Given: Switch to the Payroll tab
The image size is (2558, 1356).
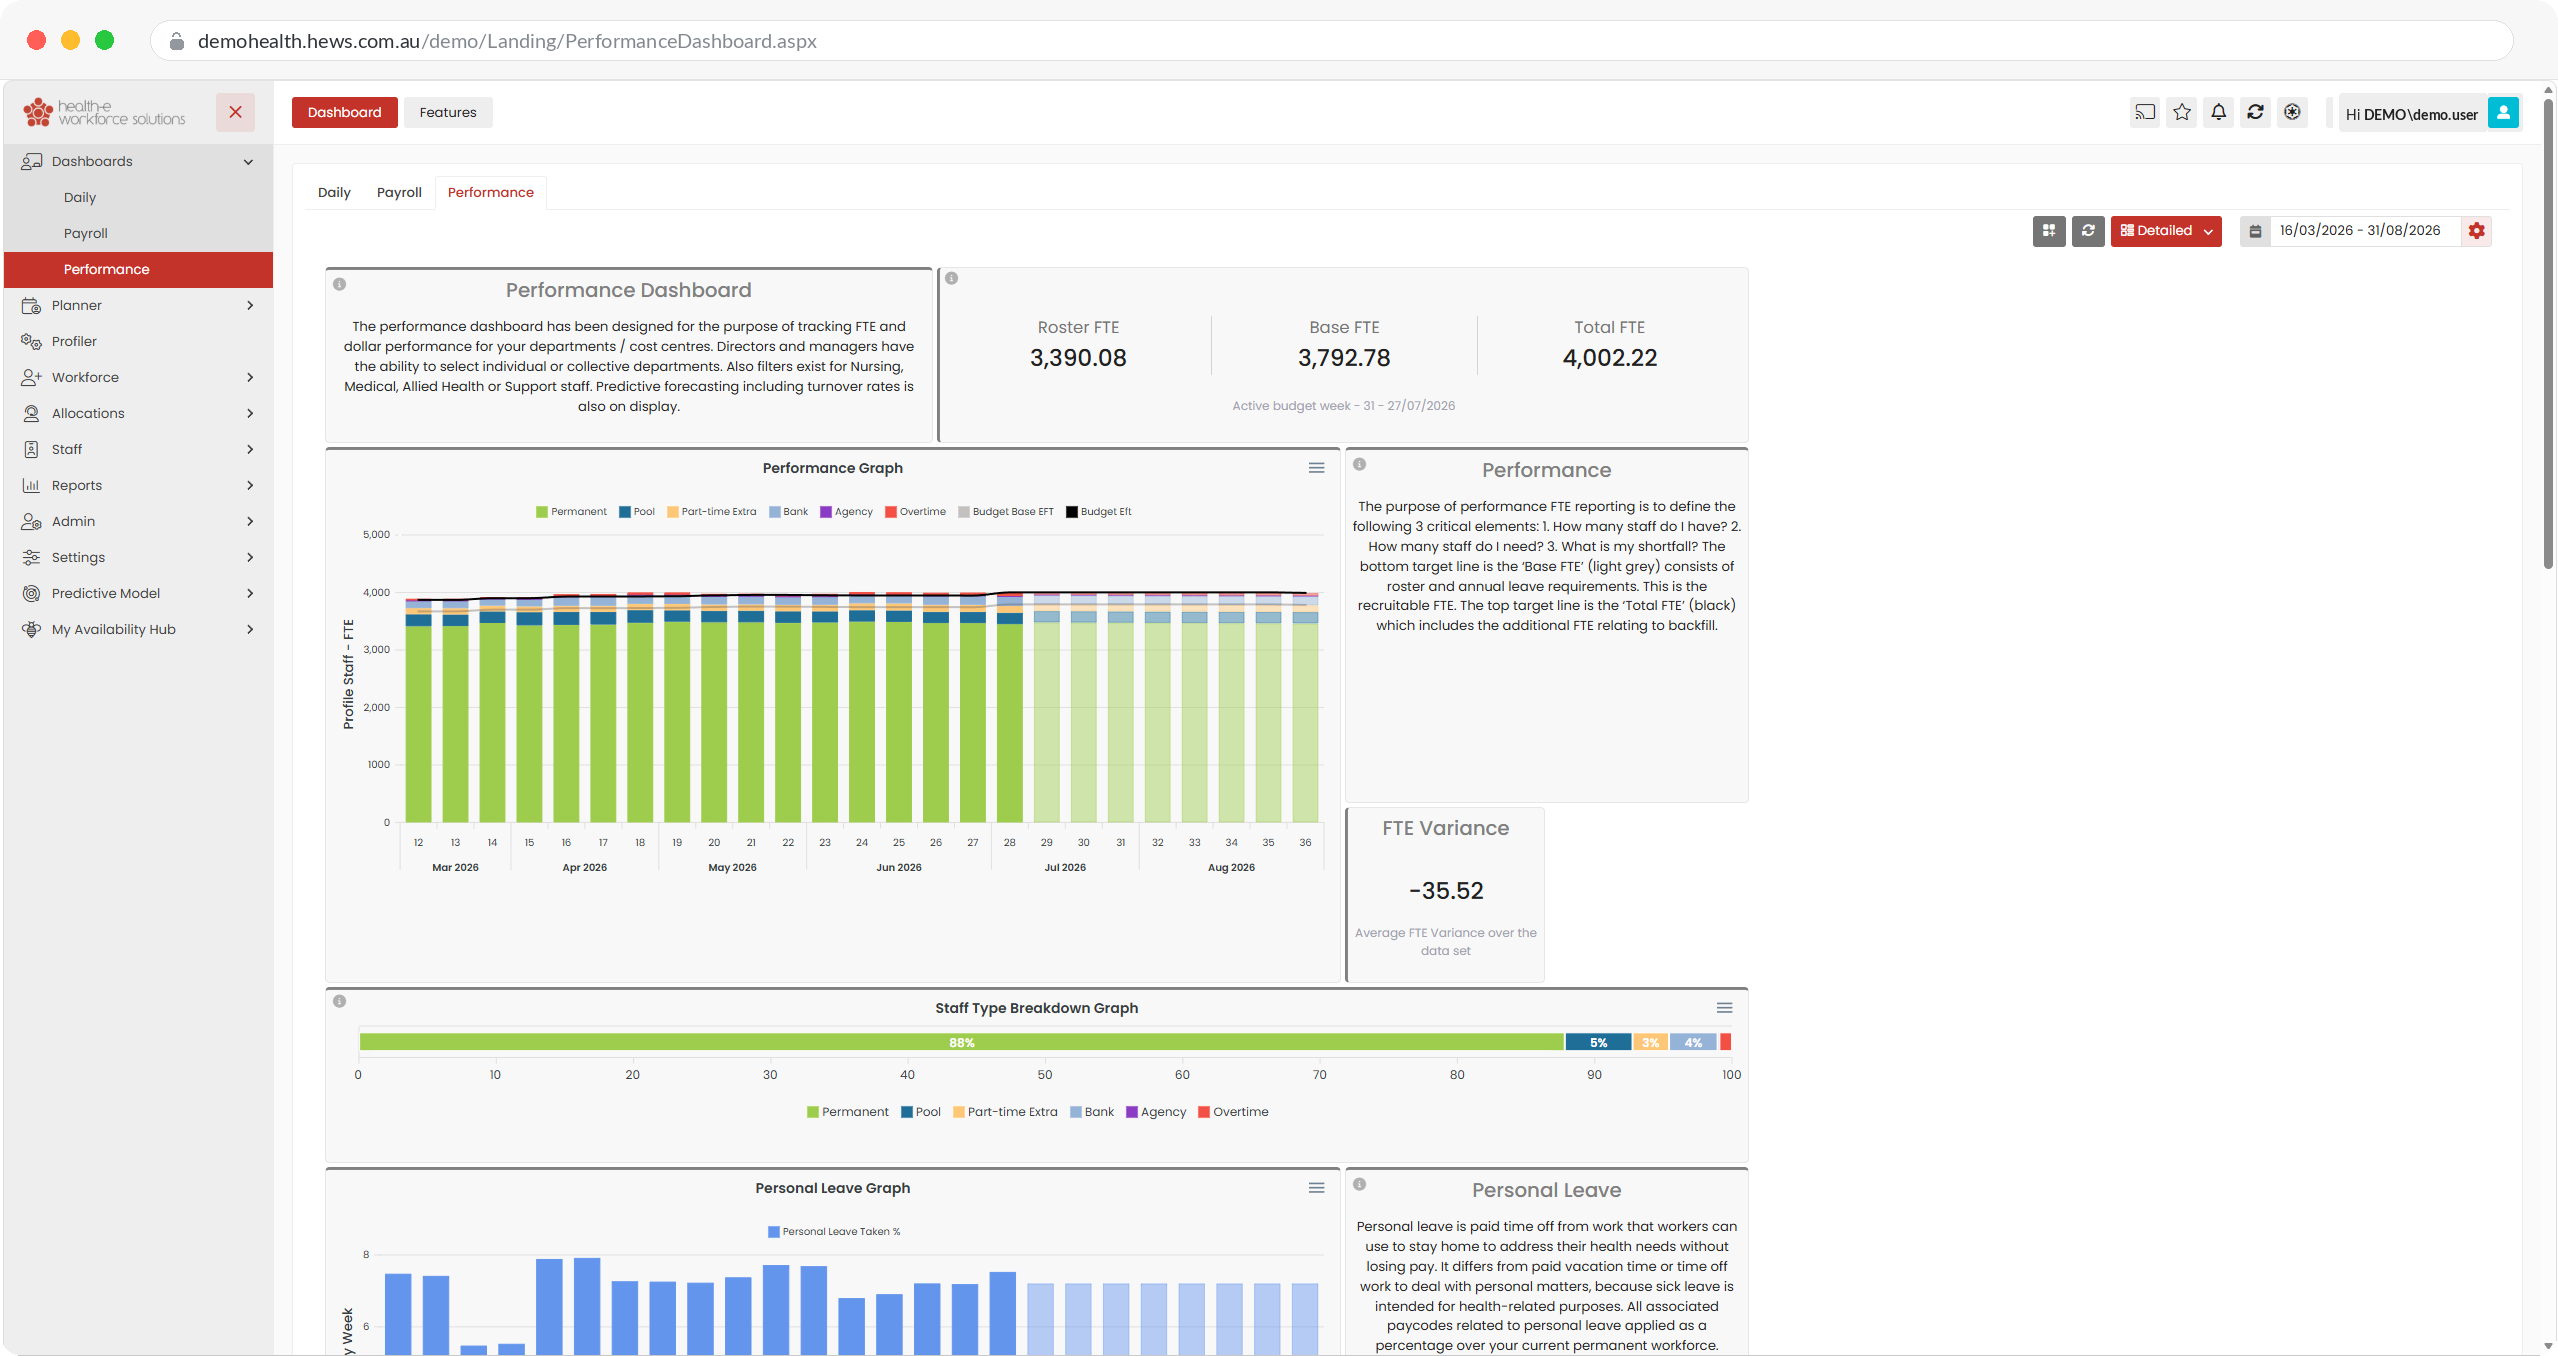Looking at the screenshot, I should 399,192.
